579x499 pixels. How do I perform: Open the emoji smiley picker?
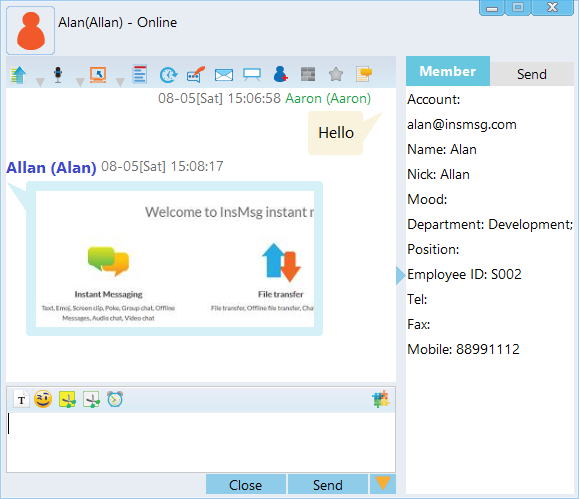pyautogui.click(x=43, y=399)
